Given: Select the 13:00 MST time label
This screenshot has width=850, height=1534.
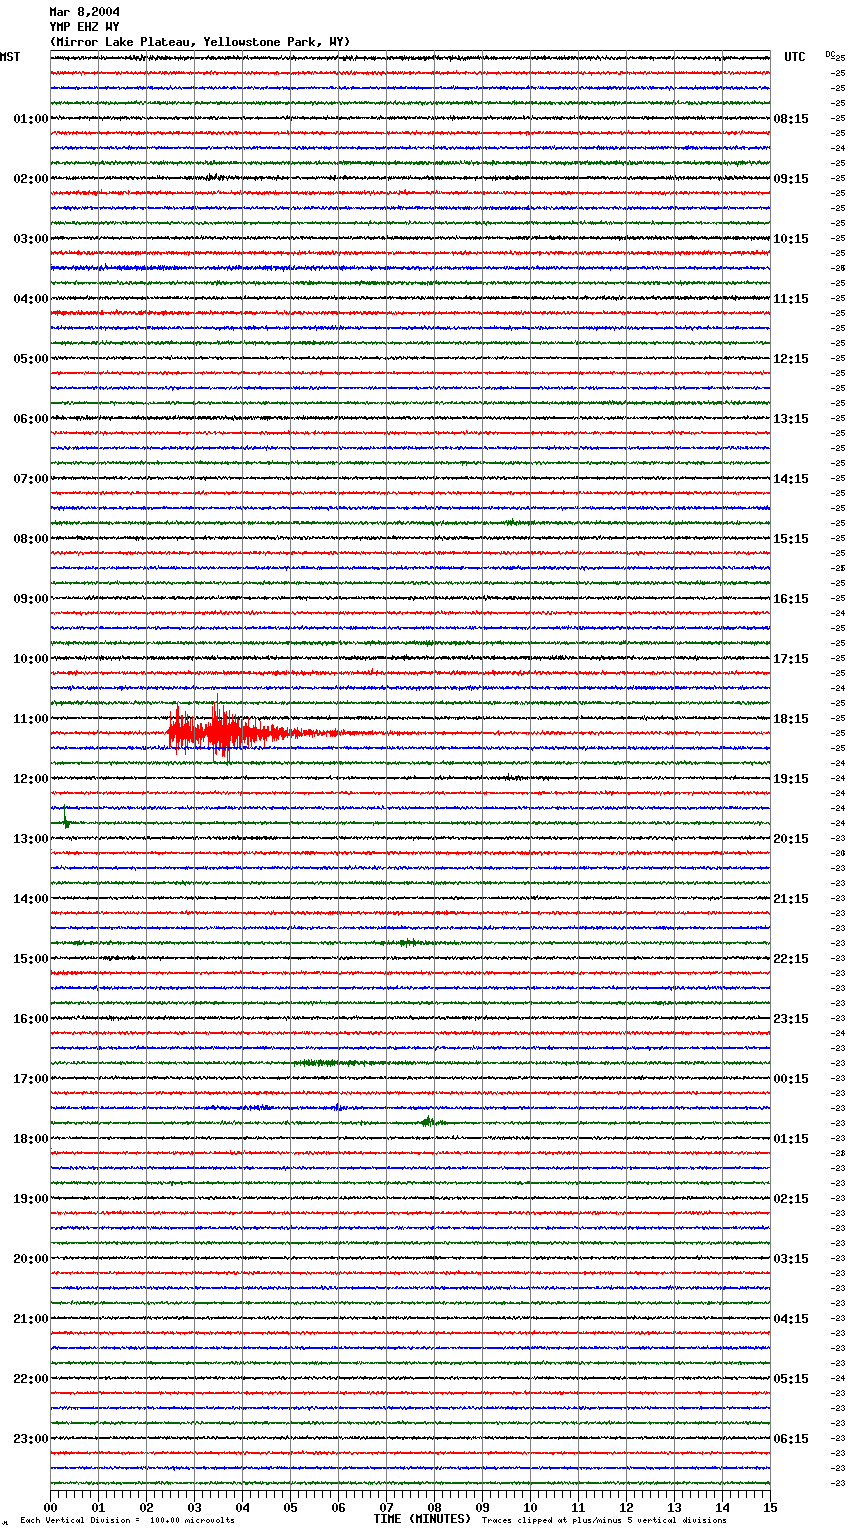Looking at the screenshot, I should [31, 839].
